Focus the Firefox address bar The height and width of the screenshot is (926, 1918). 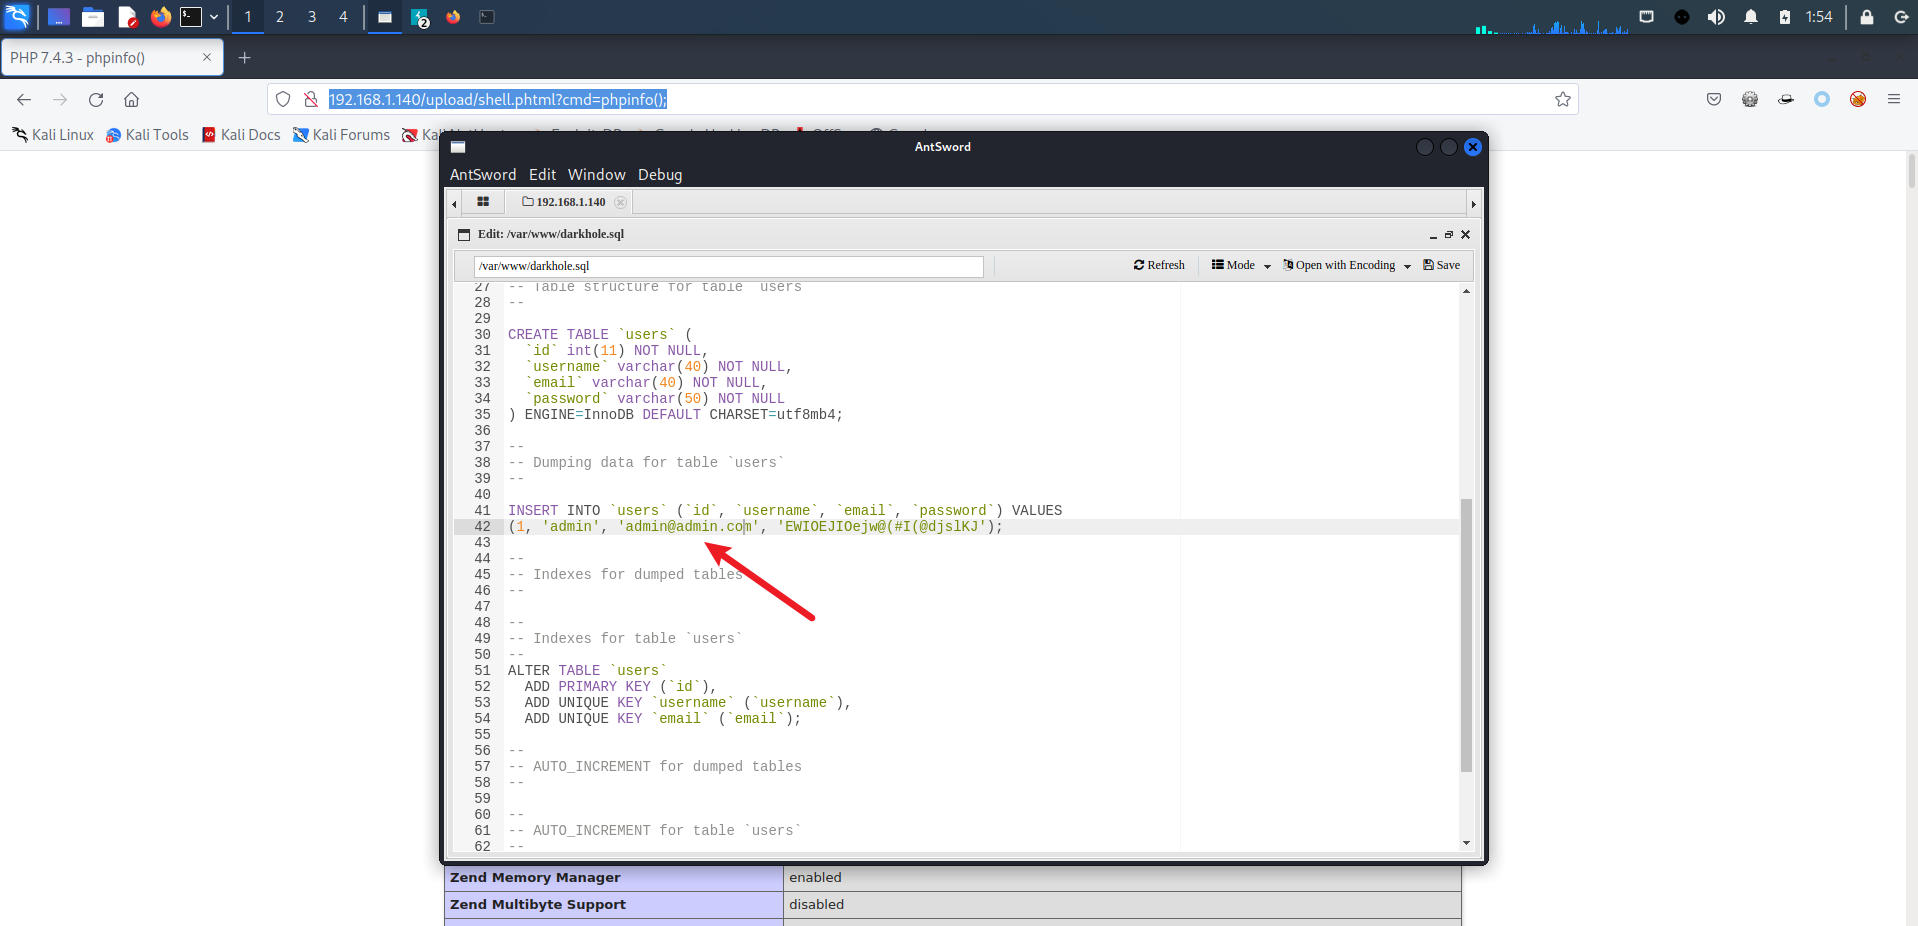point(923,99)
